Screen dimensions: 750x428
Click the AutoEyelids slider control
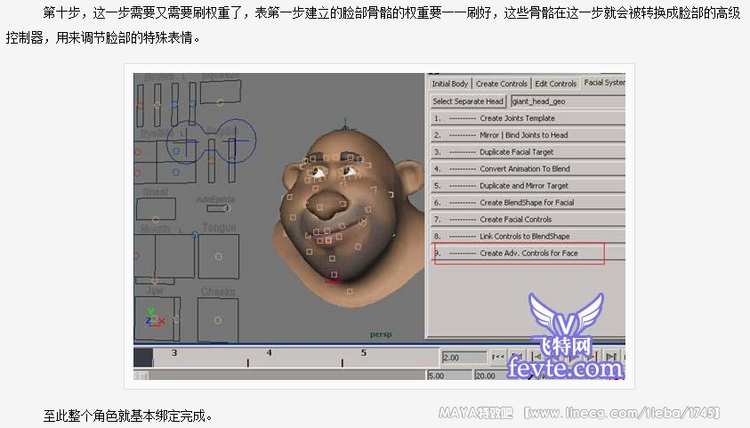point(215,210)
